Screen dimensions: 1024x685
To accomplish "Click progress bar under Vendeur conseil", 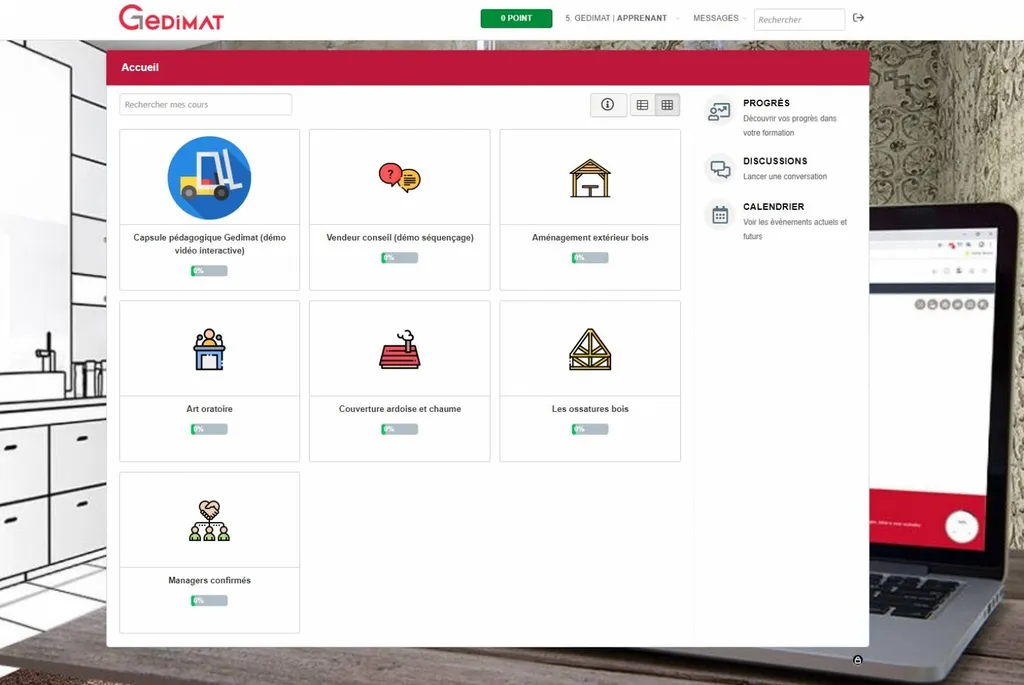I will pos(400,258).
